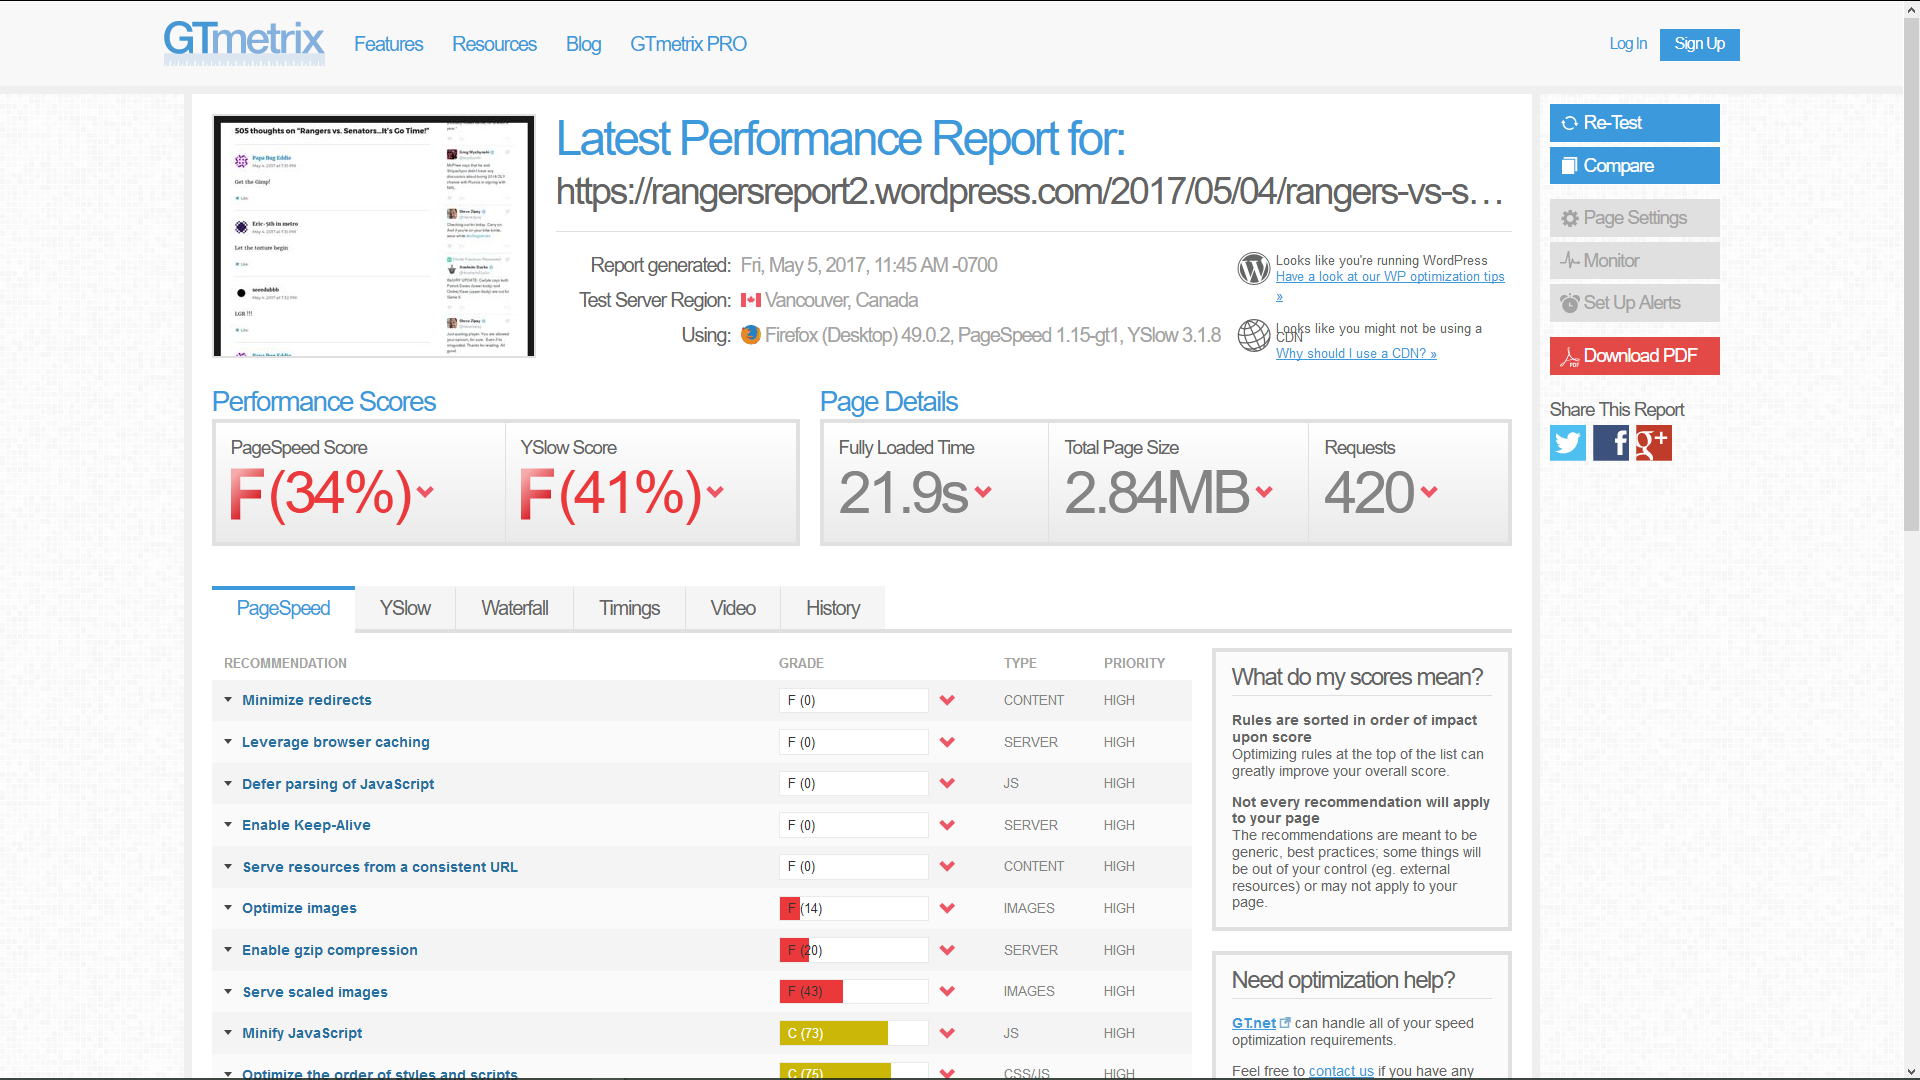Click the GTmetrix logo
The height and width of the screenshot is (1080, 1920).
click(x=244, y=43)
